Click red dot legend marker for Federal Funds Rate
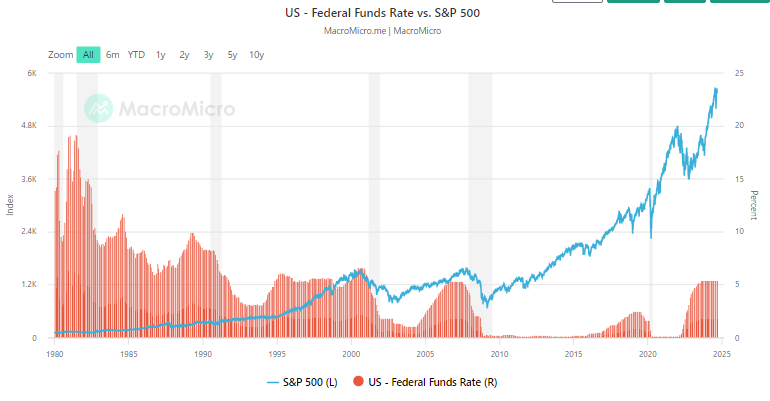 pos(358,383)
